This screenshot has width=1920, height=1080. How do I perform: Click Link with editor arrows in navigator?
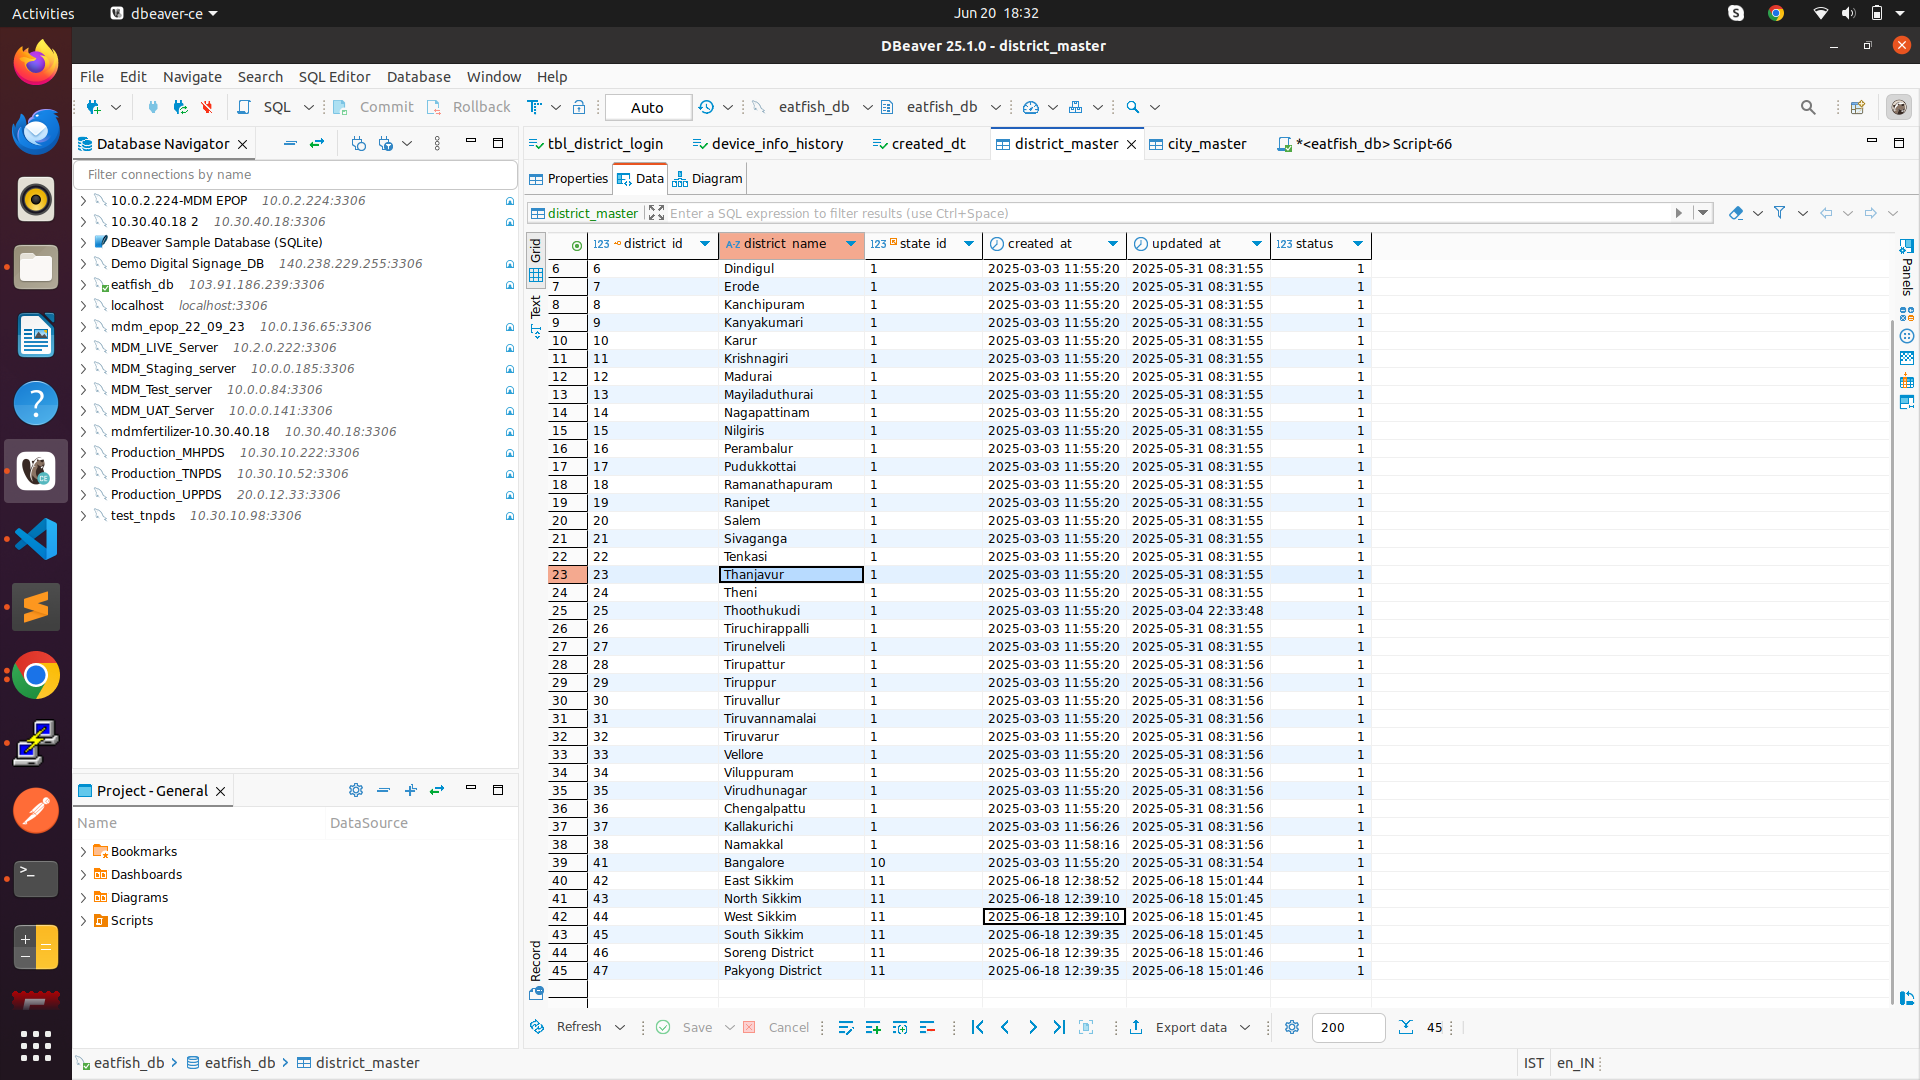(317, 144)
